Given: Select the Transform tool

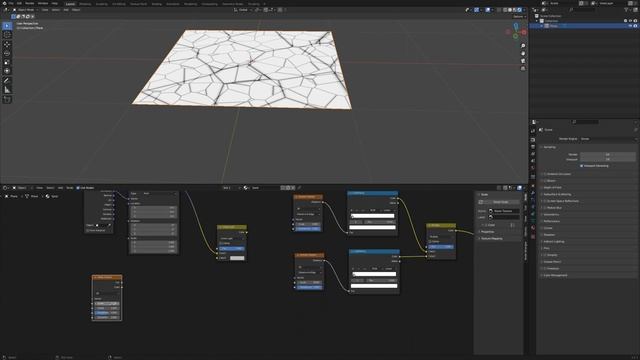Looking at the screenshot, I should tap(7, 71).
